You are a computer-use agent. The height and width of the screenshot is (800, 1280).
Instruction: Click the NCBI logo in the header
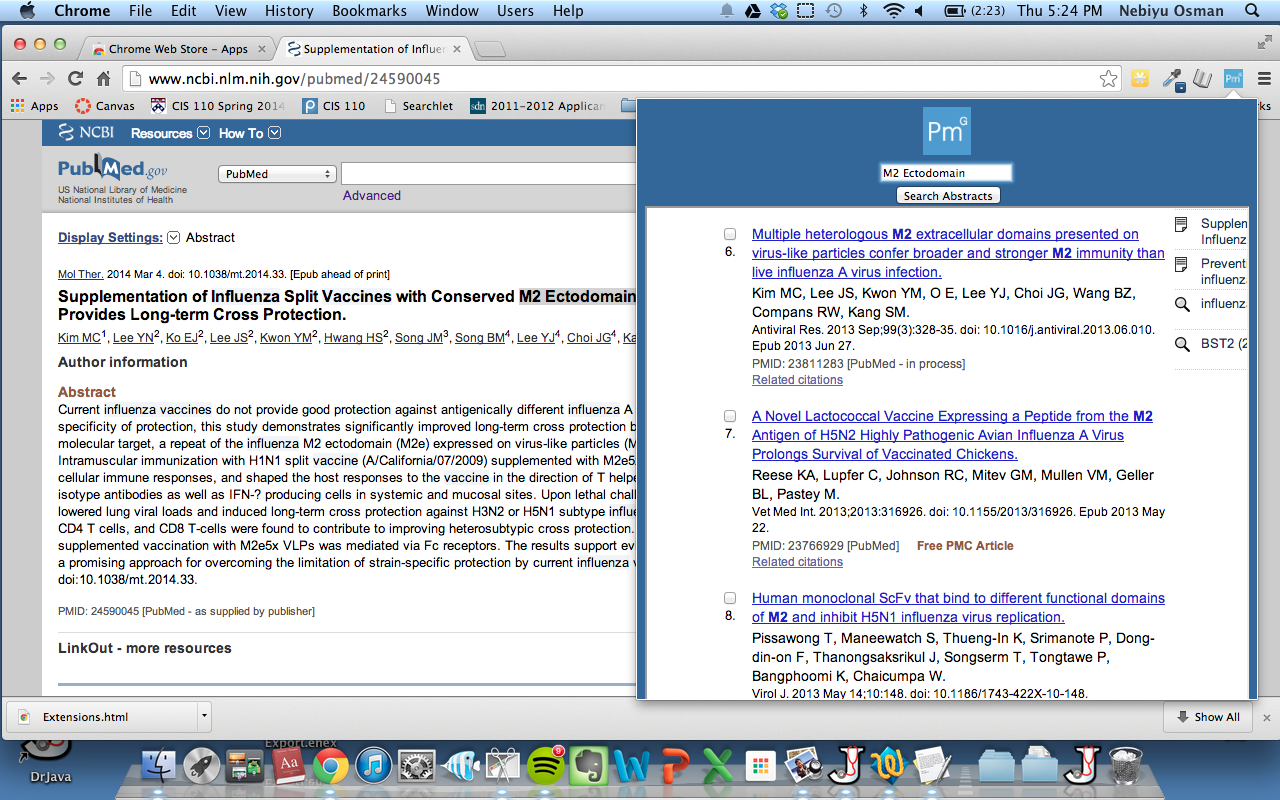coord(86,132)
